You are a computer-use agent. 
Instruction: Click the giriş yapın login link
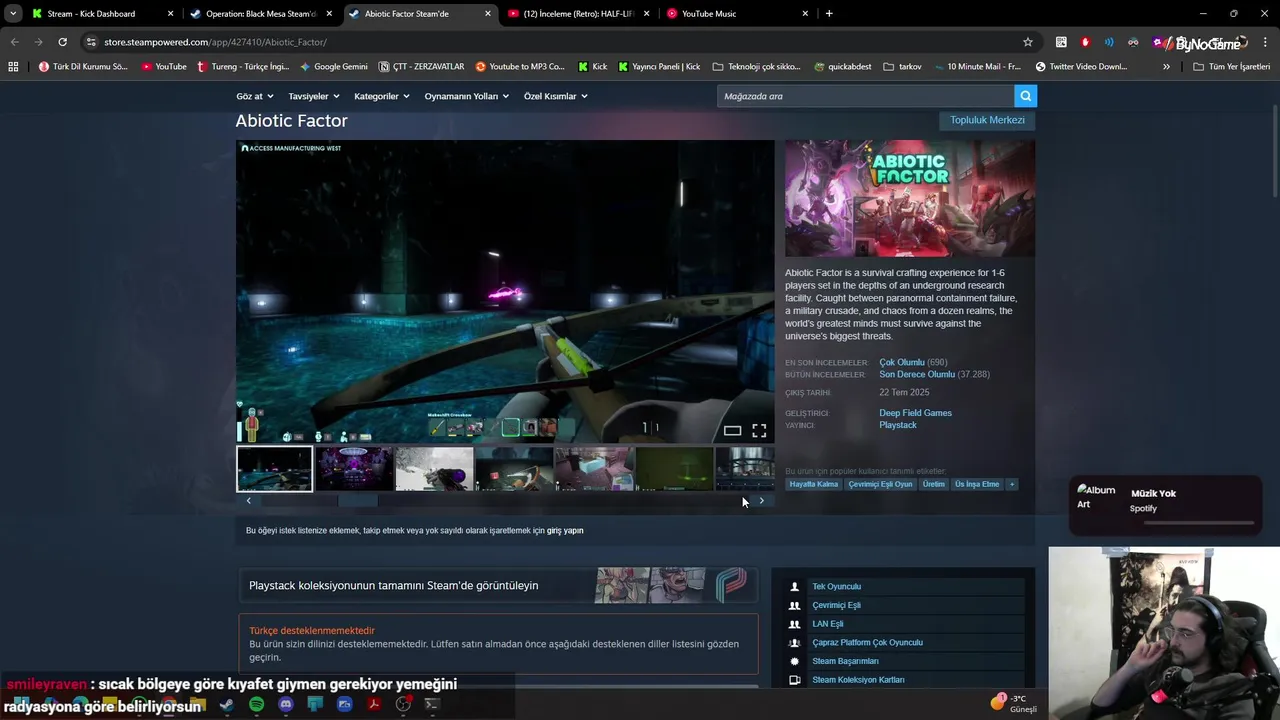pos(565,531)
